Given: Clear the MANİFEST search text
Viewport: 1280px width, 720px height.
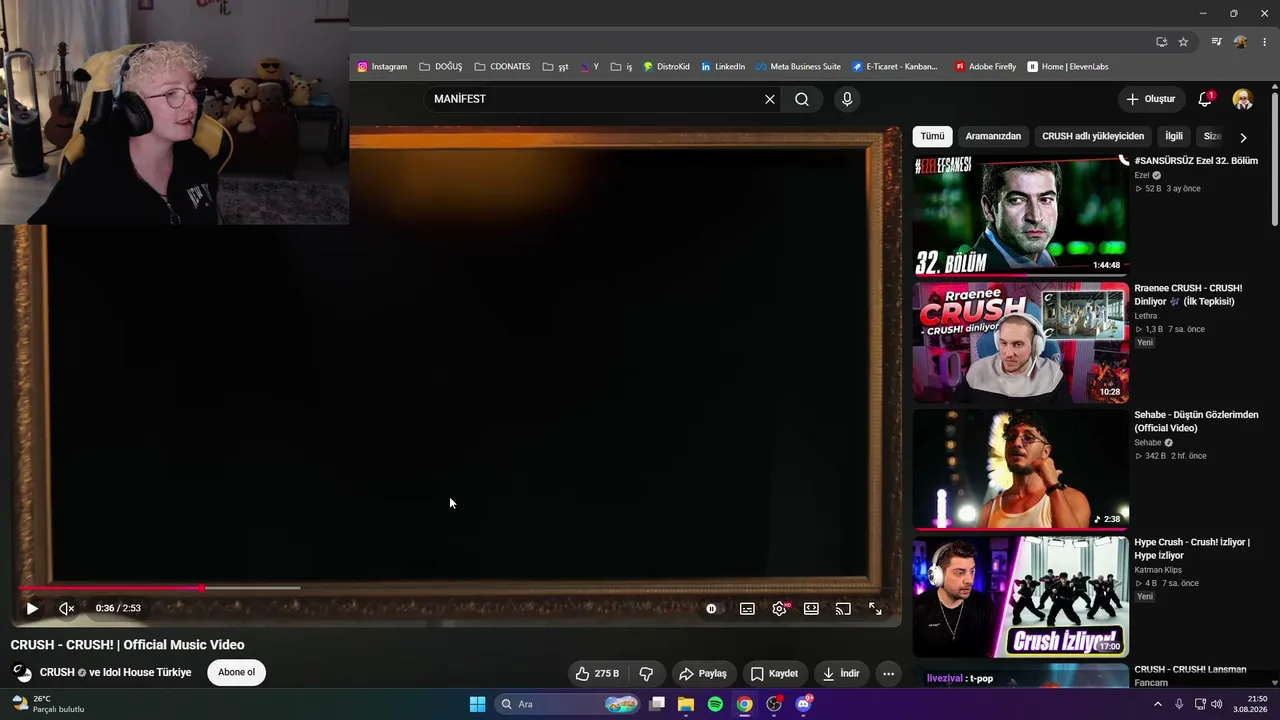Looking at the screenshot, I should (770, 99).
